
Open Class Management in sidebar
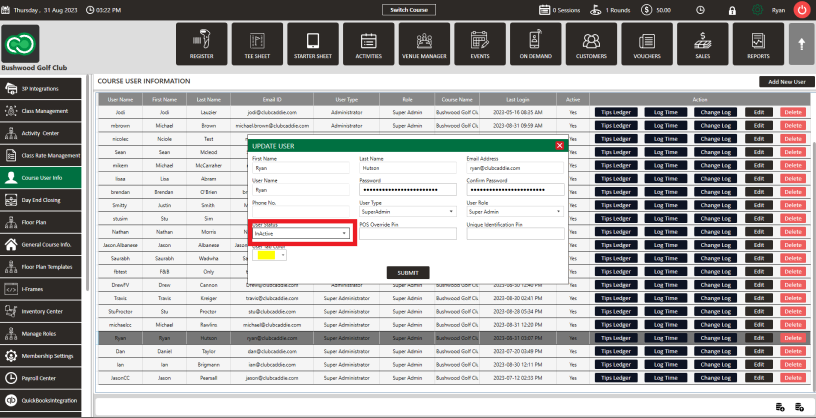pos(41,111)
